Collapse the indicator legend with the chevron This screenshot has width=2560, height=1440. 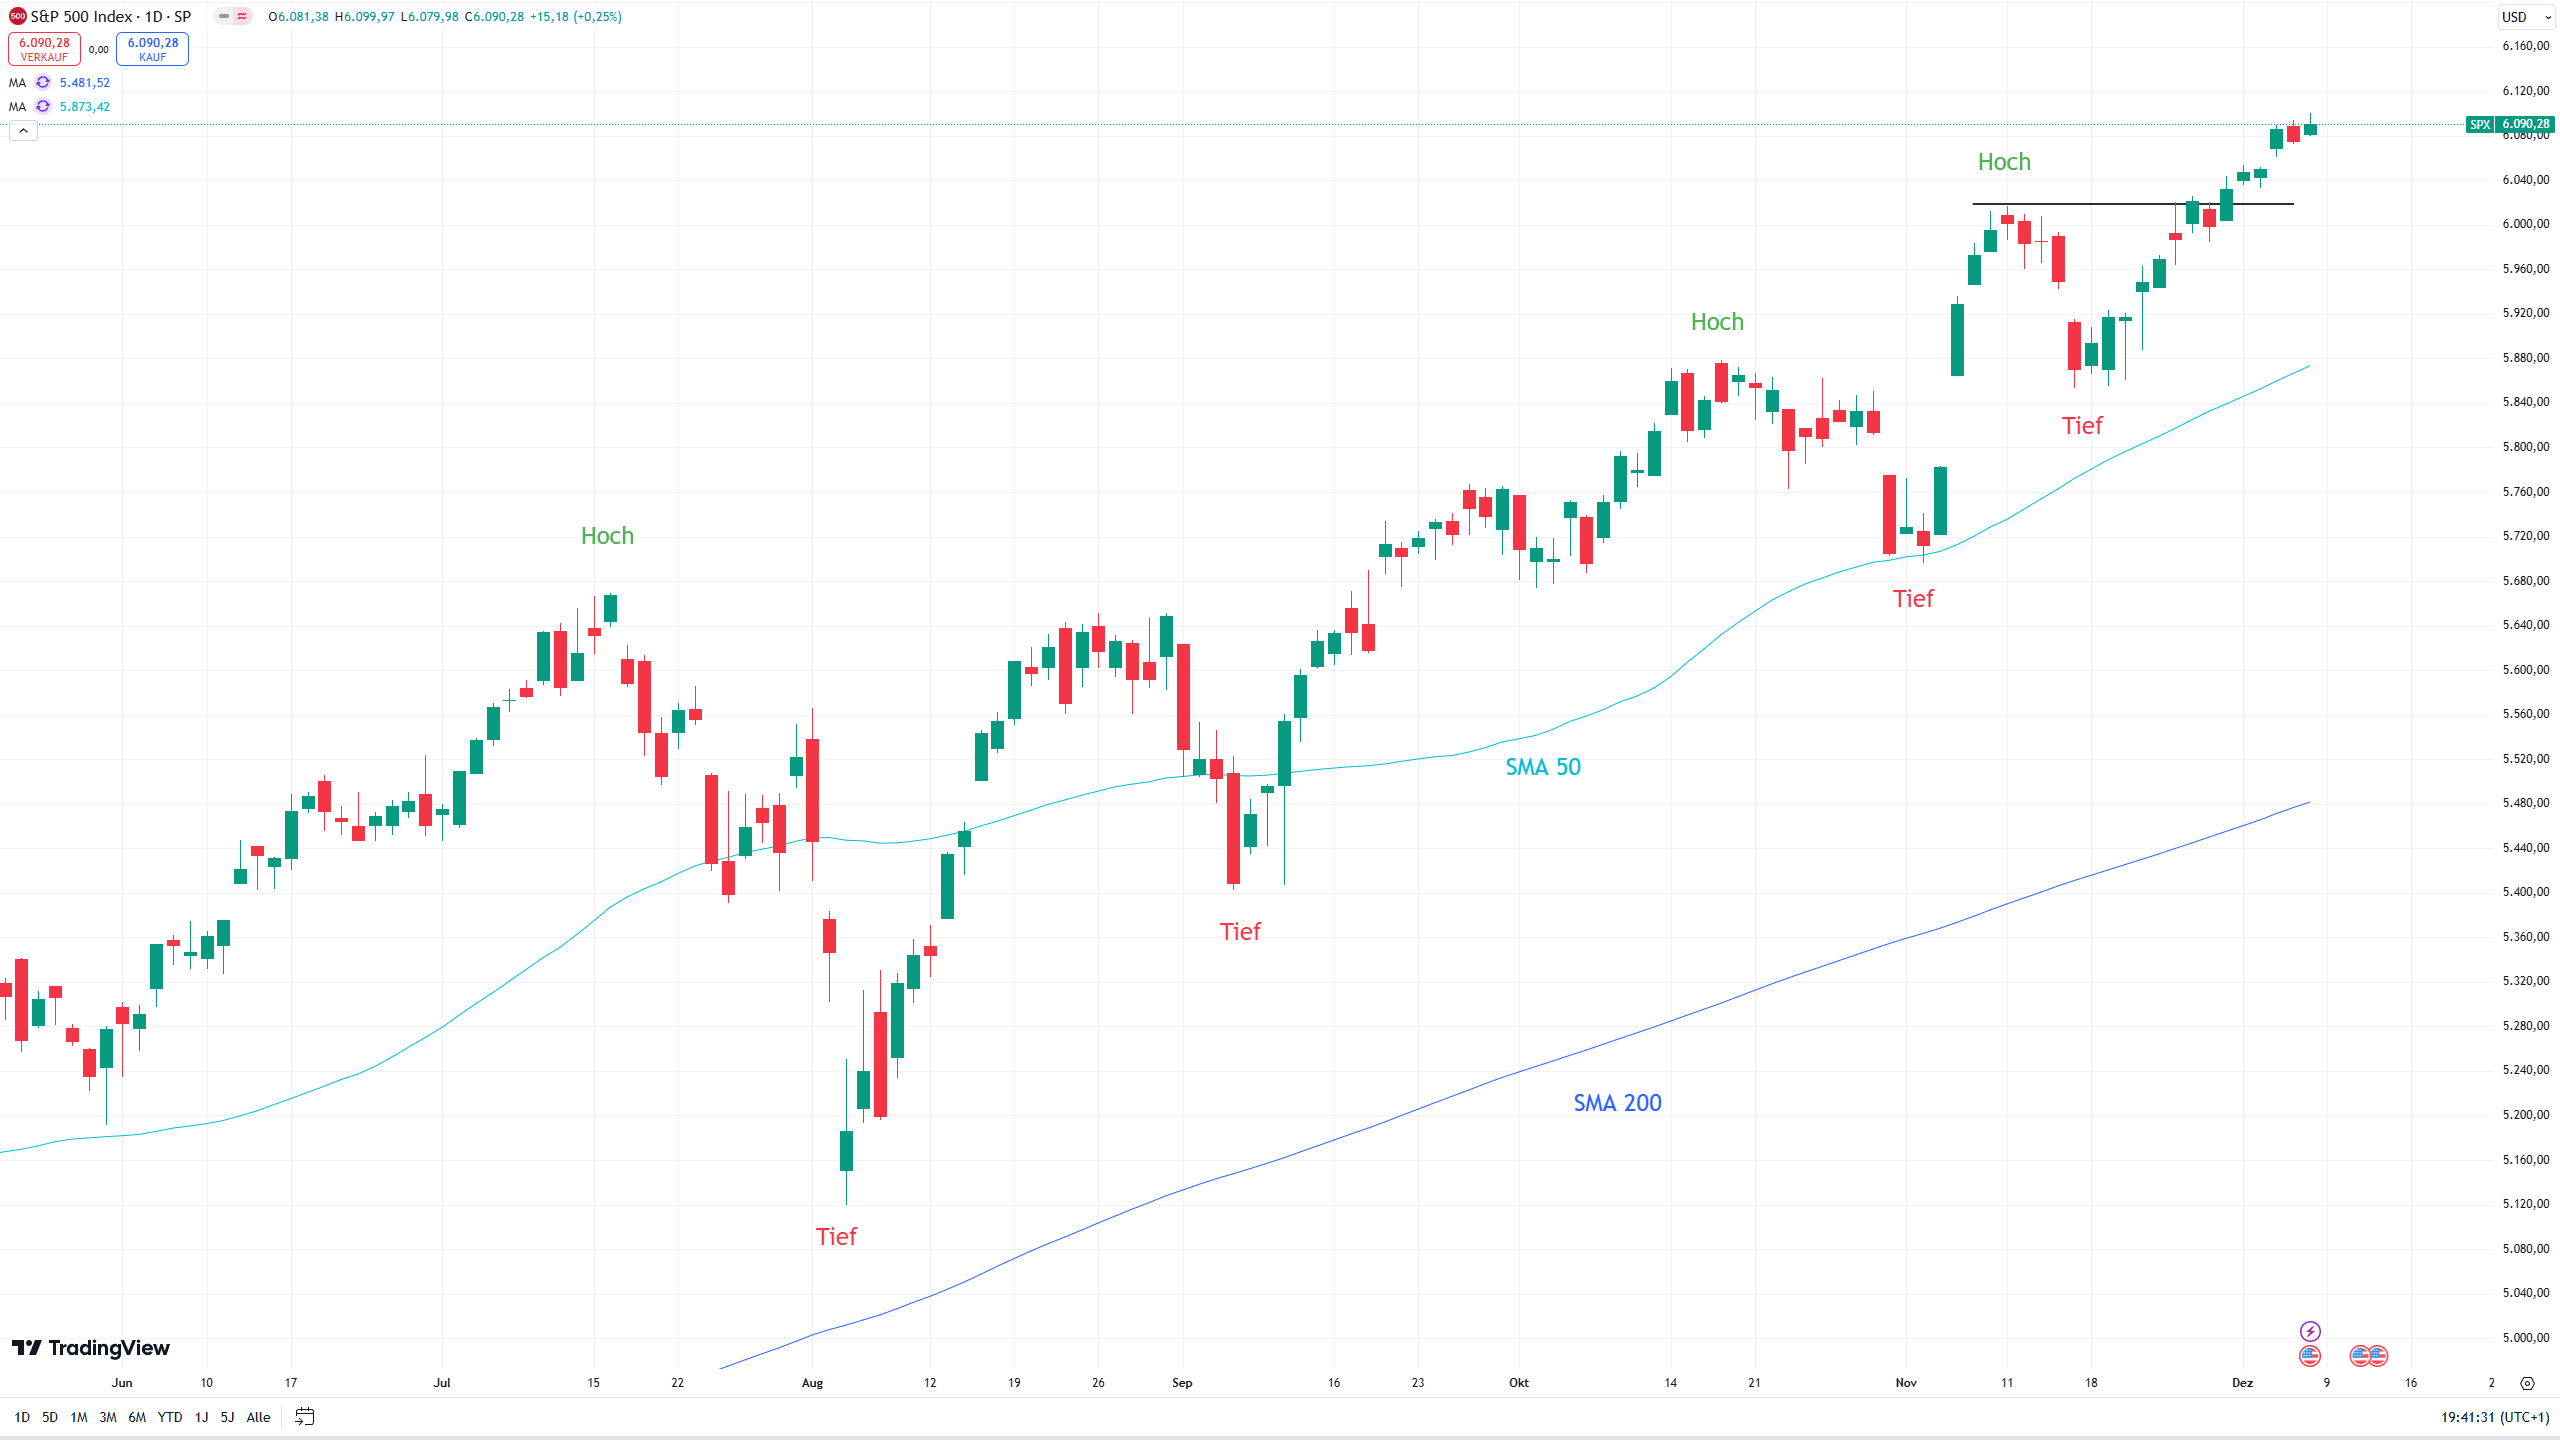pos(23,131)
